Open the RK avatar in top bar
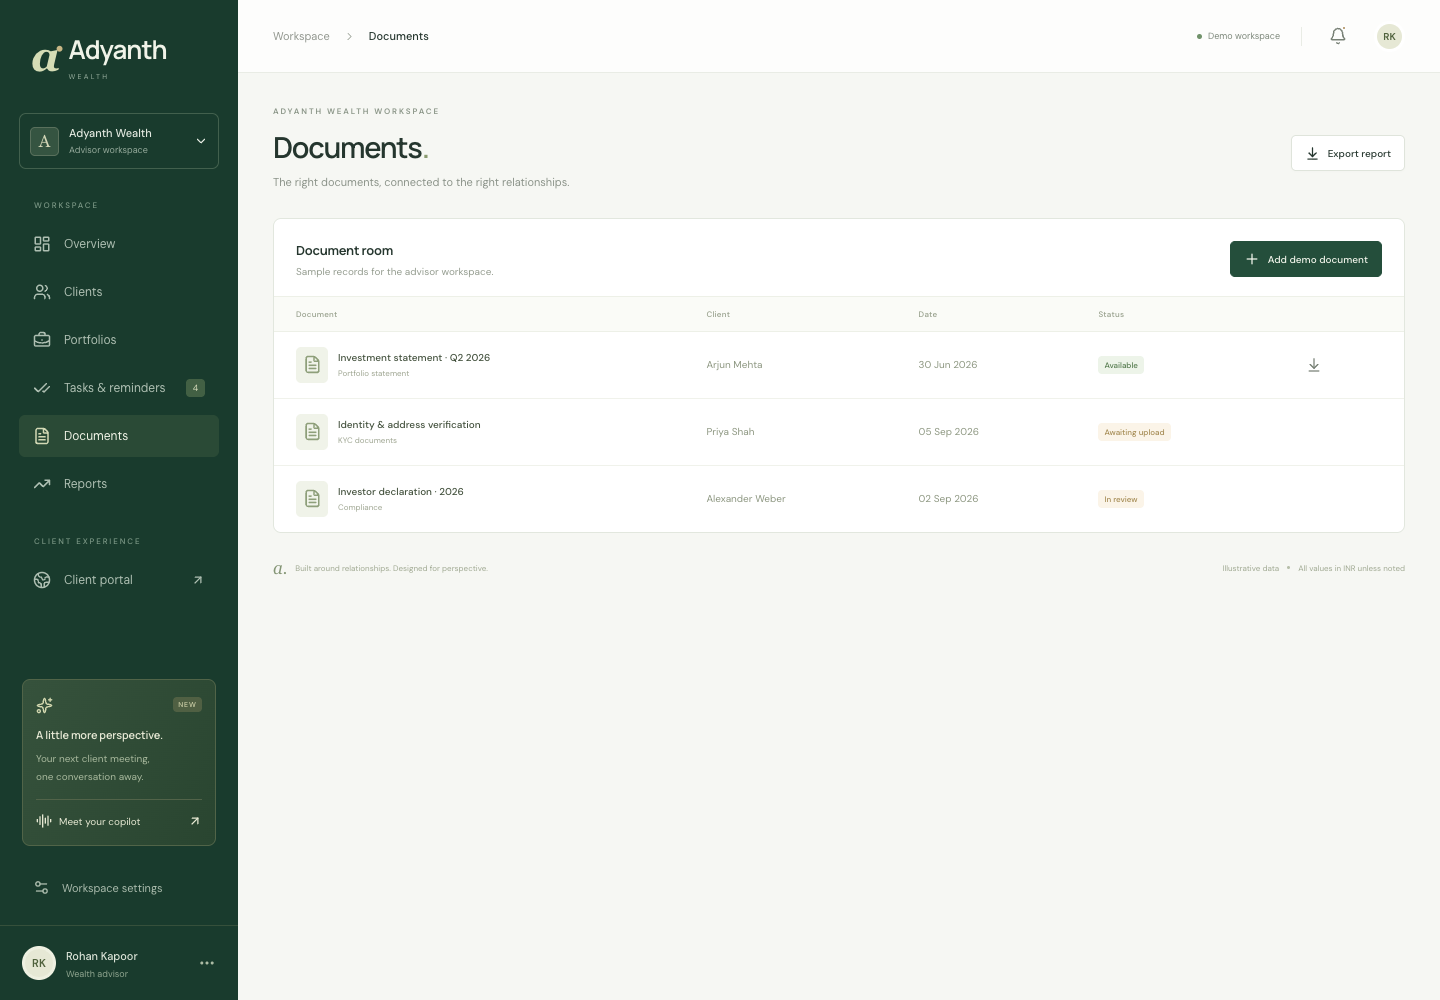Screen dimensions: 1440x1000 tap(1389, 36)
